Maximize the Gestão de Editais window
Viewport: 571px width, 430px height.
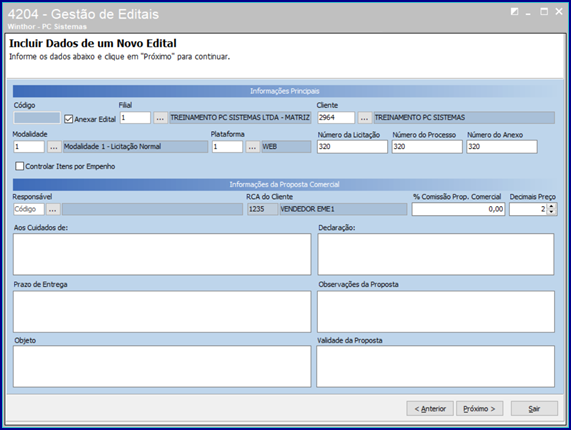point(544,12)
